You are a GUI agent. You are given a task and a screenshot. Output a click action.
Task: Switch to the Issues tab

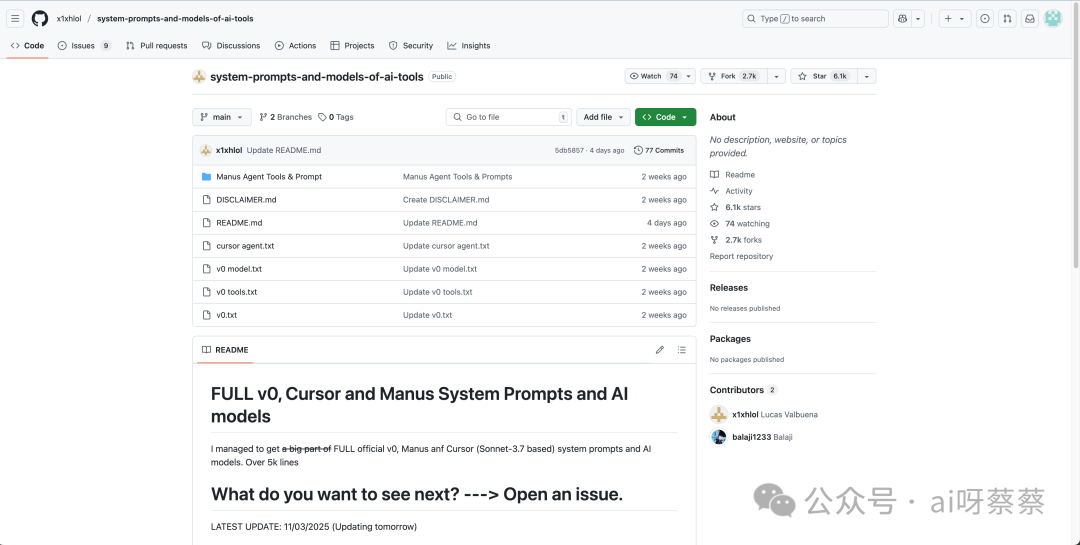pyautogui.click(x=84, y=46)
